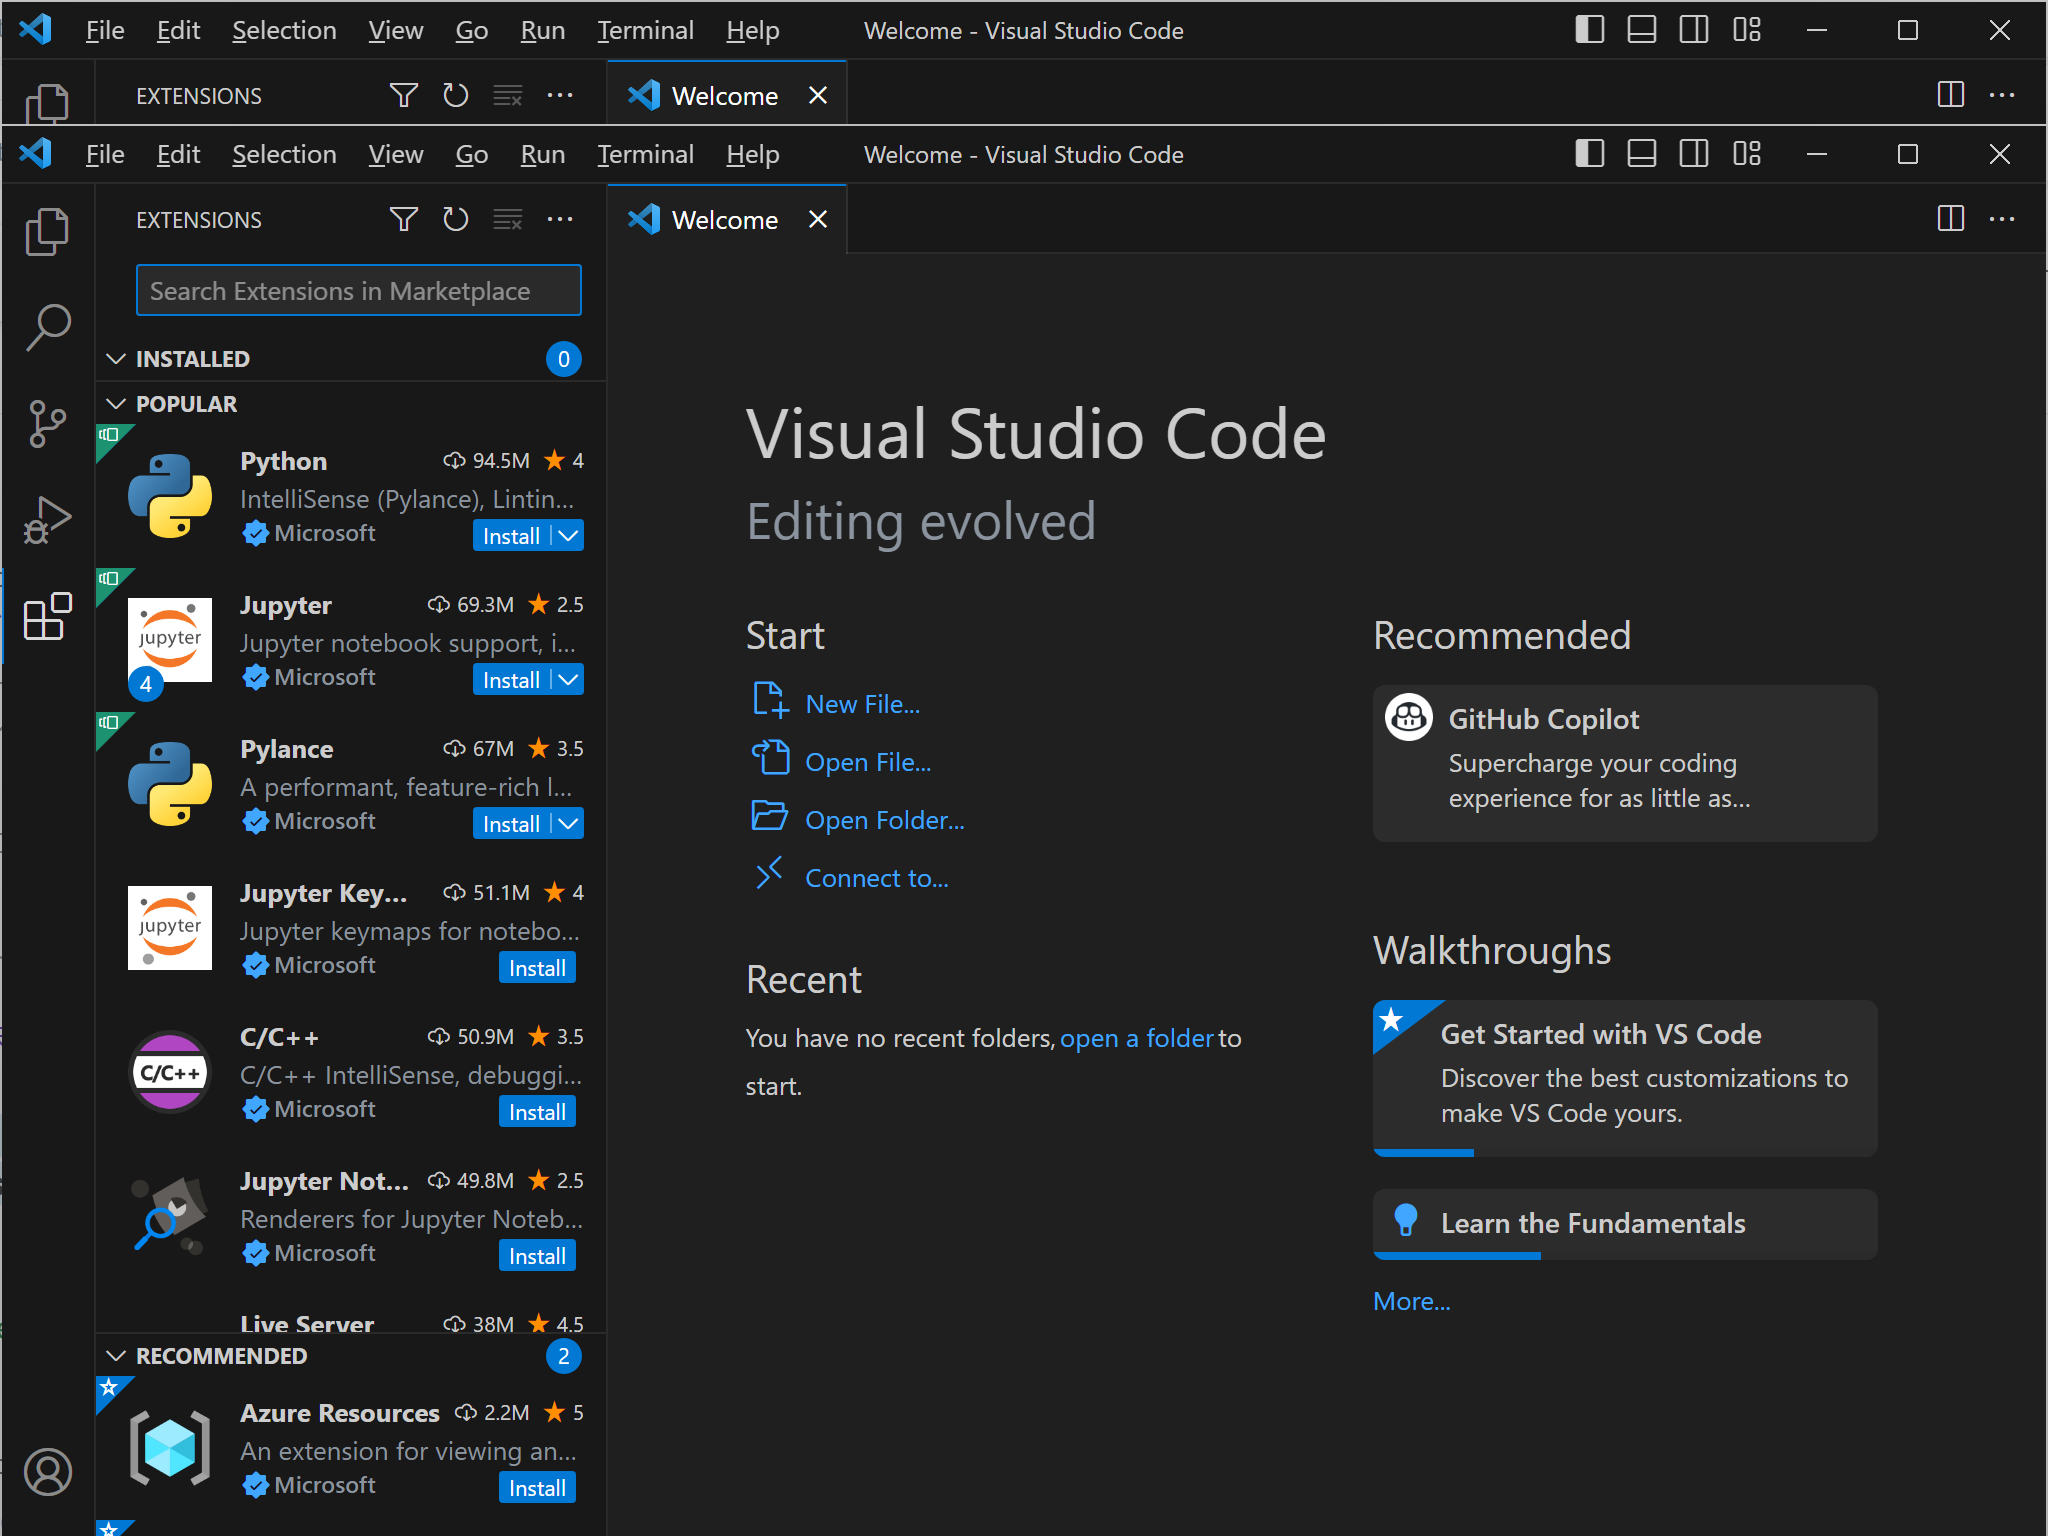Click More... under Walkthroughs
The height and width of the screenshot is (1536, 2048).
point(1411,1301)
